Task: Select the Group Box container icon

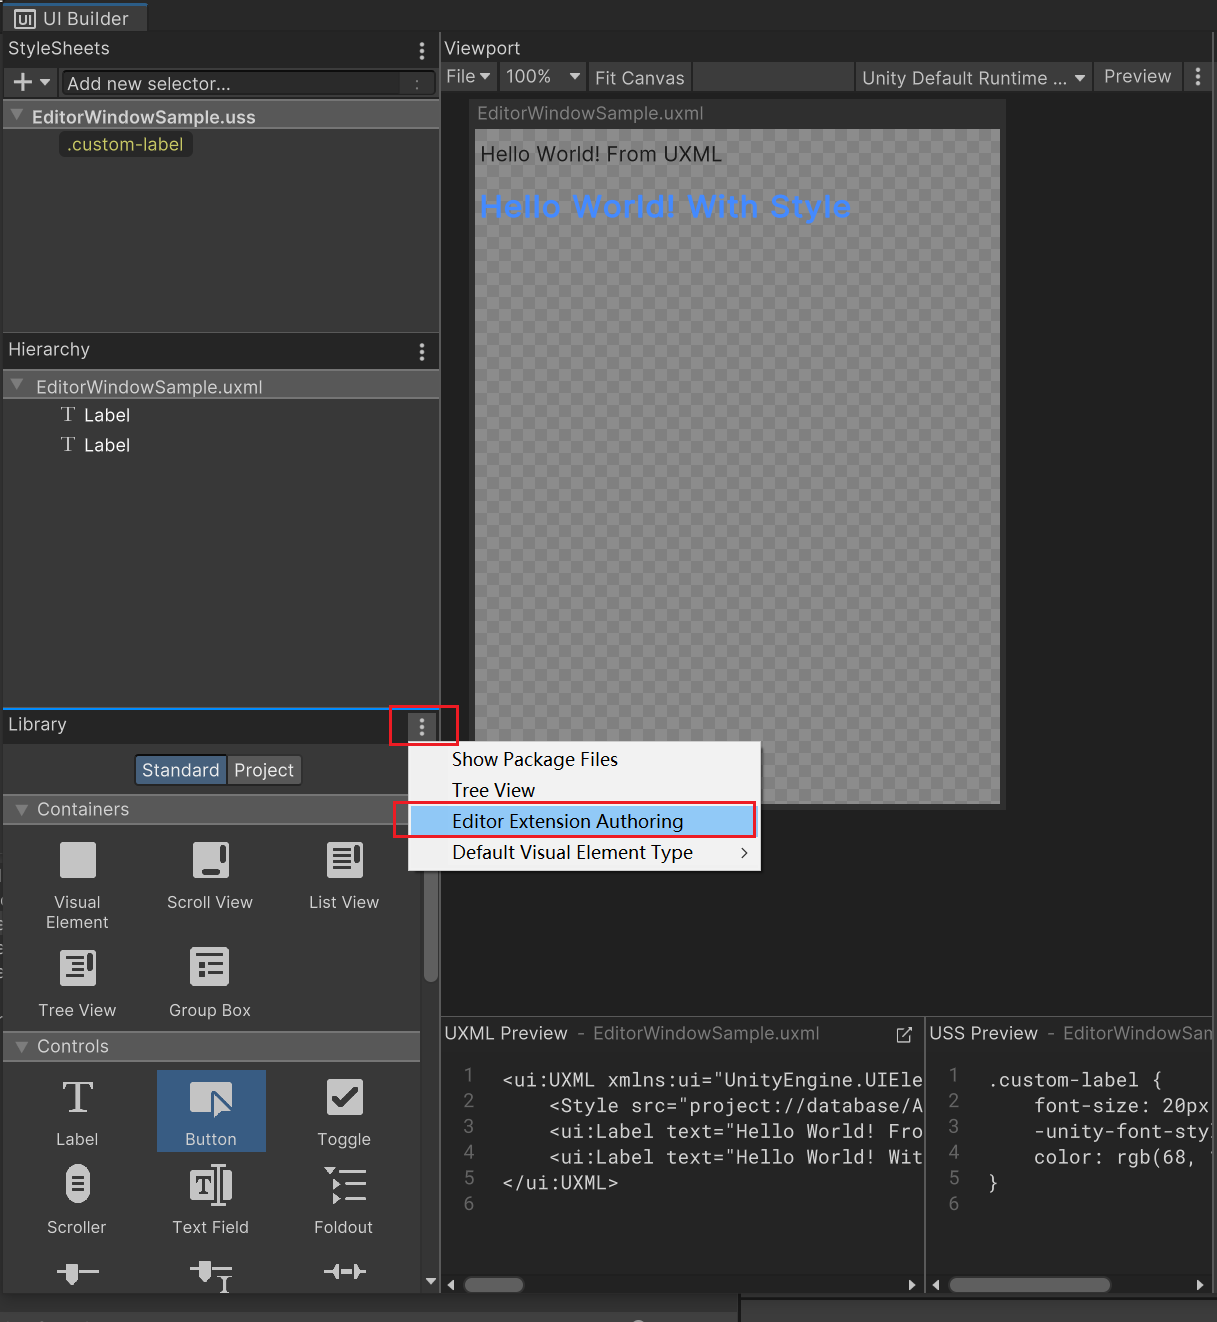Action: 210,968
